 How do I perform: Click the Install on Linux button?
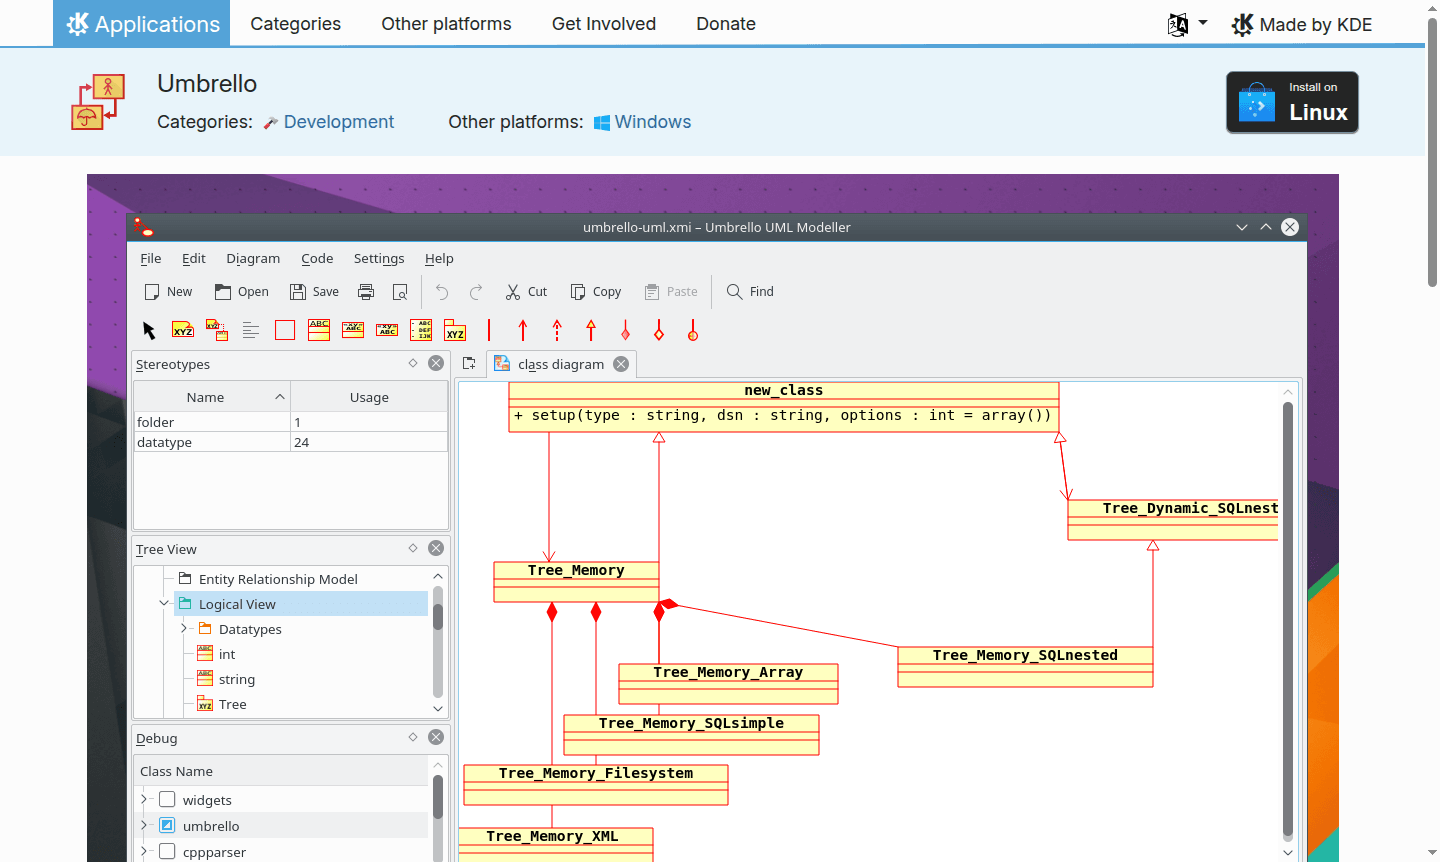click(x=1292, y=101)
